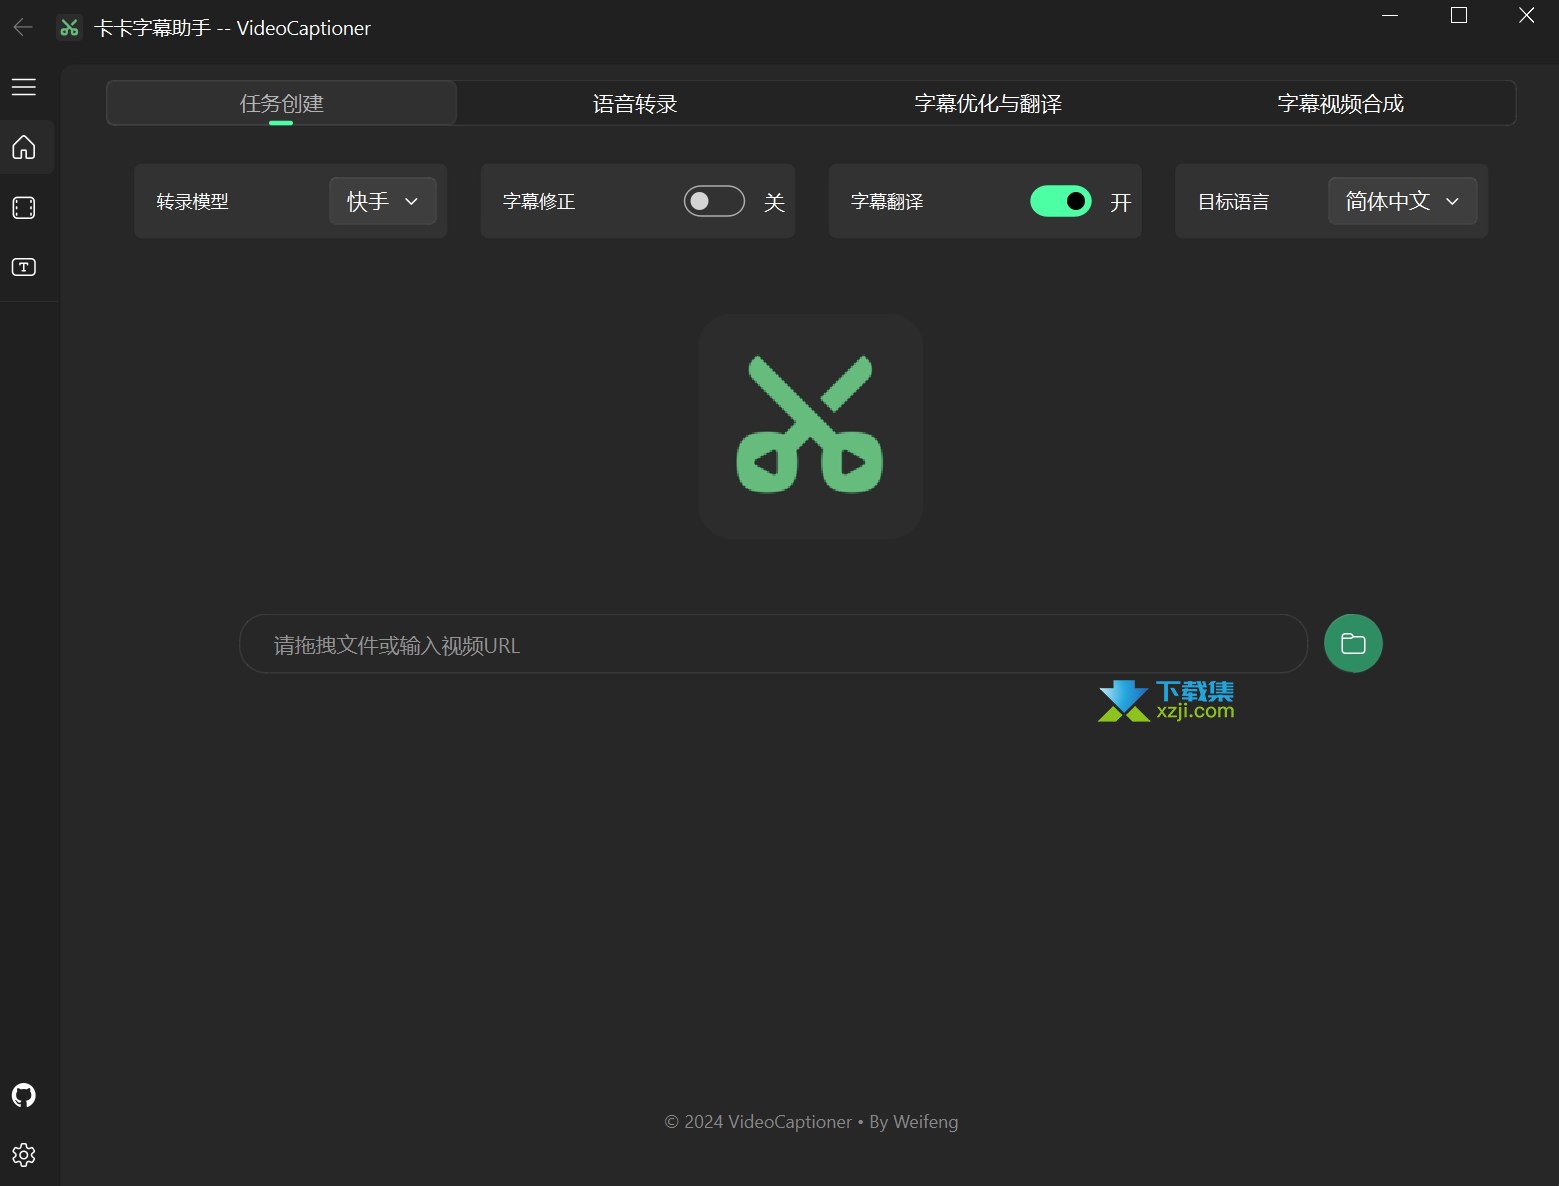
Task: Switch to the 任务创建 tab
Action: point(282,103)
